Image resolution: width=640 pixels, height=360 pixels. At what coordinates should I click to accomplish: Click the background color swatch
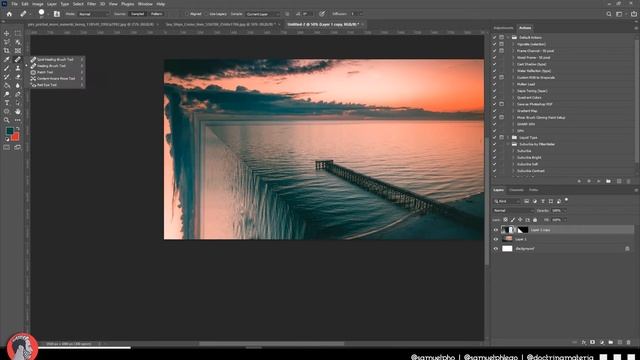(x=16, y=137)
